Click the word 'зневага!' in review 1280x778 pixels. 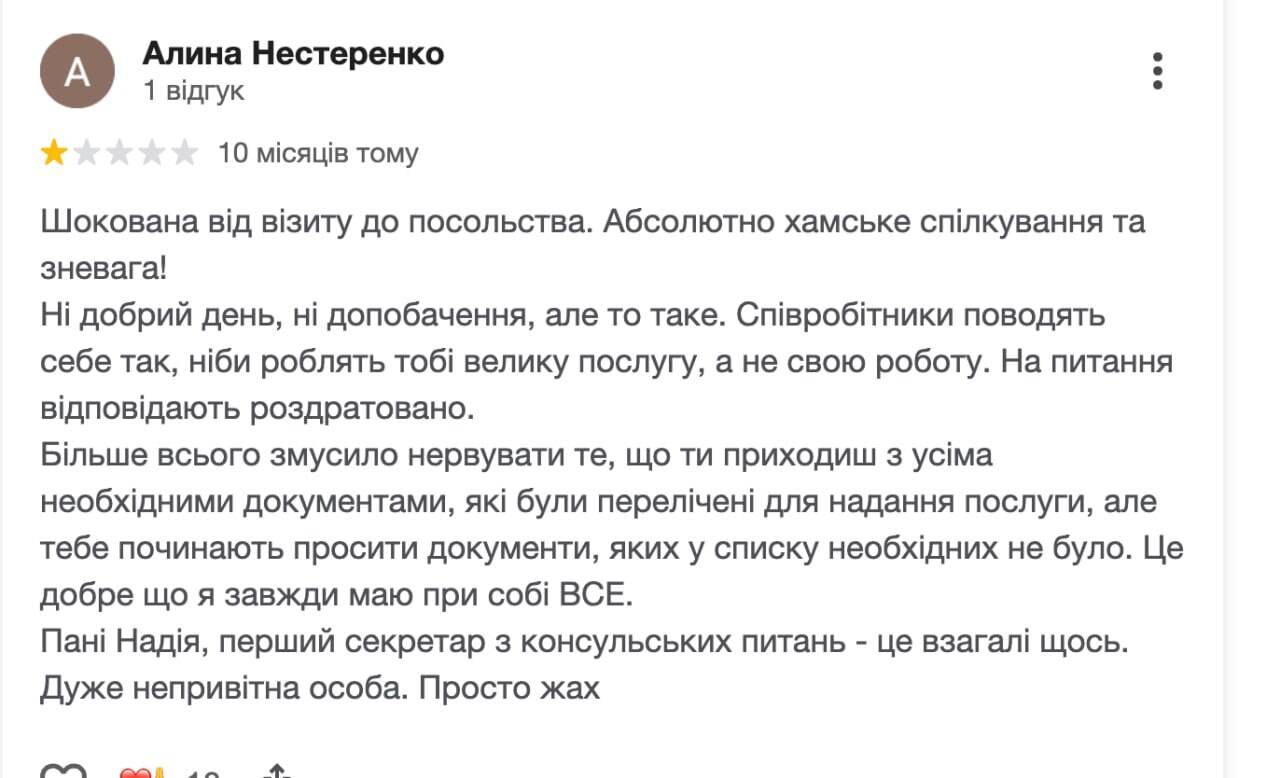point(99,269)
